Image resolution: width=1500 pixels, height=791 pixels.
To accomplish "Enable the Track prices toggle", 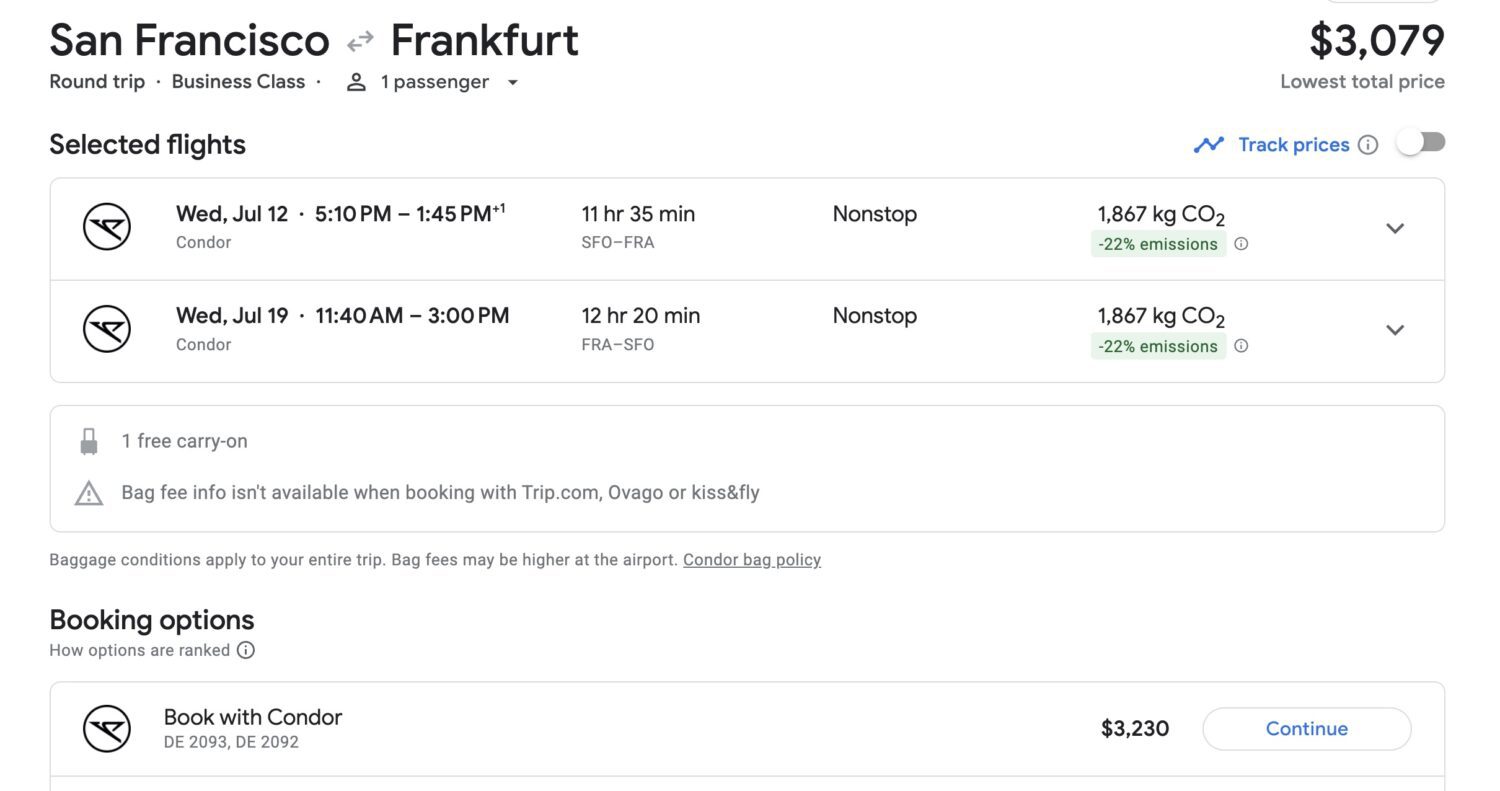I will [1421, 142].
